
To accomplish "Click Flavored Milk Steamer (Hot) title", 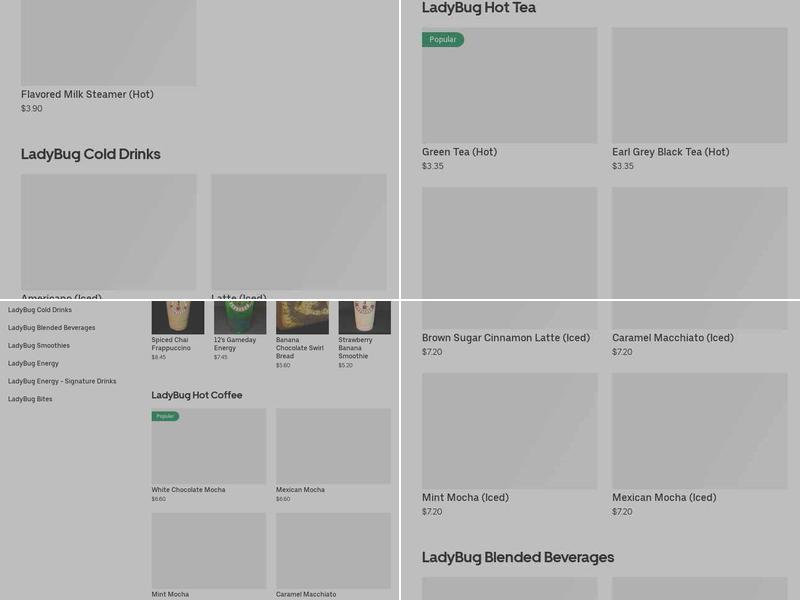I will [x=87, y=94].
